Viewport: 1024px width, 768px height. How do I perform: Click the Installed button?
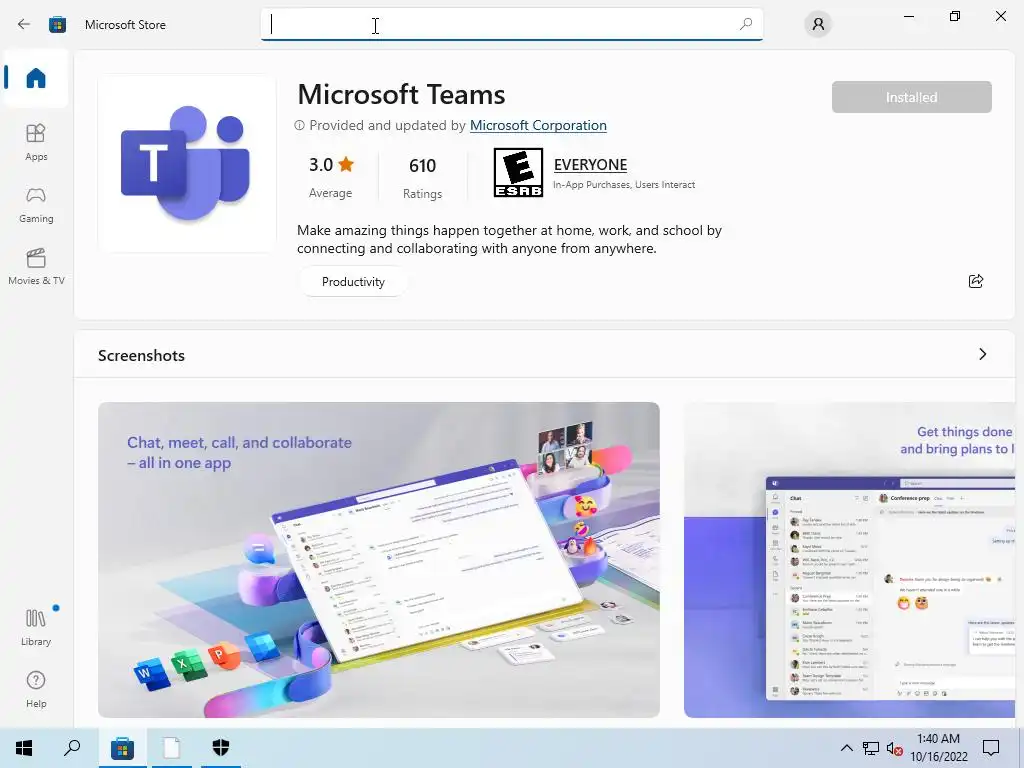coord(911,97)
